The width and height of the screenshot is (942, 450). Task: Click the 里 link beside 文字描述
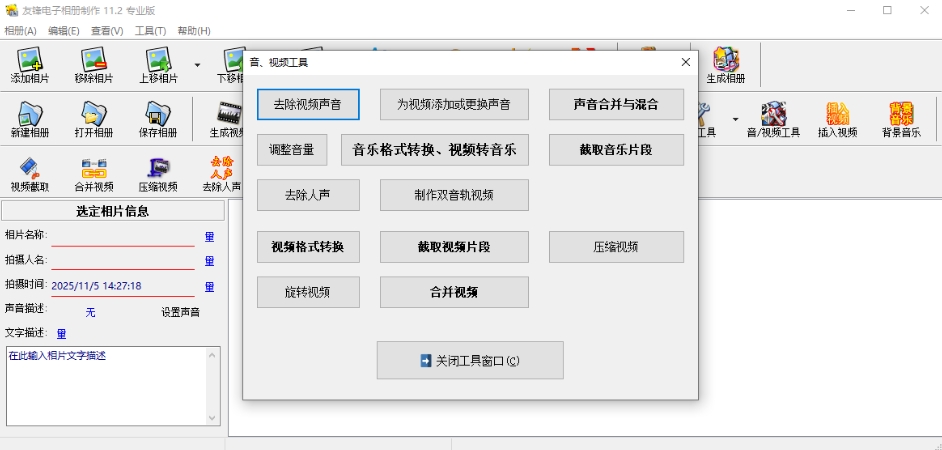pyautogui.click(x=61, y=334)
